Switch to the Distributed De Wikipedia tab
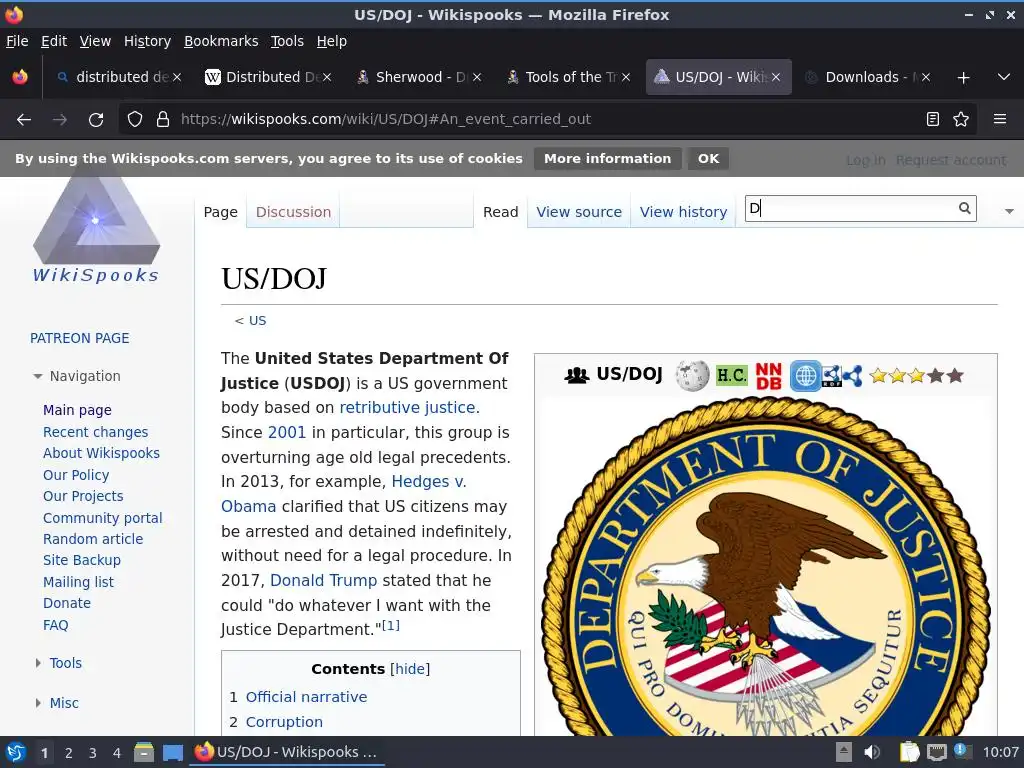This screenshot has height=768, width=1024. pyautogui.click(x=268, y=77)
